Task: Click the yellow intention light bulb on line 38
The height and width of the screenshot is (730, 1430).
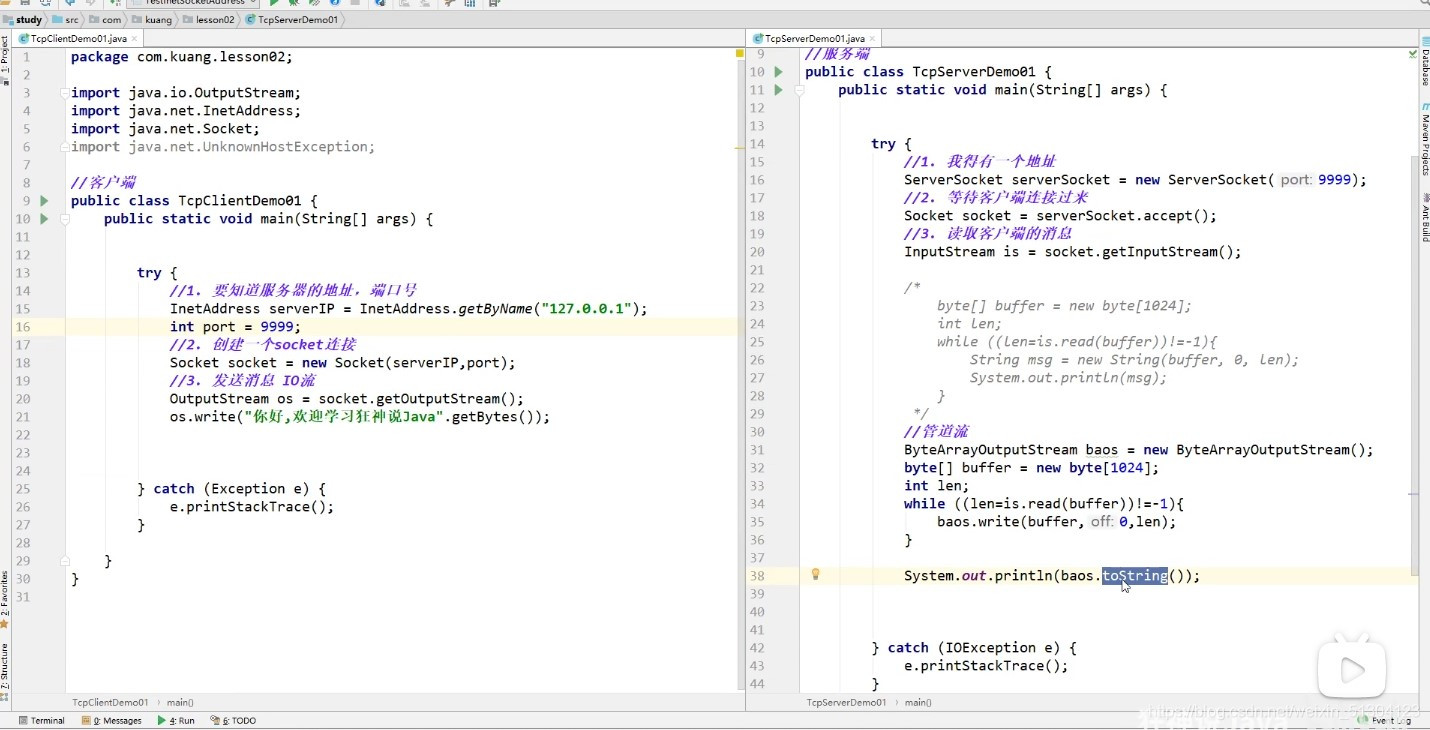Action: point(815,575)
